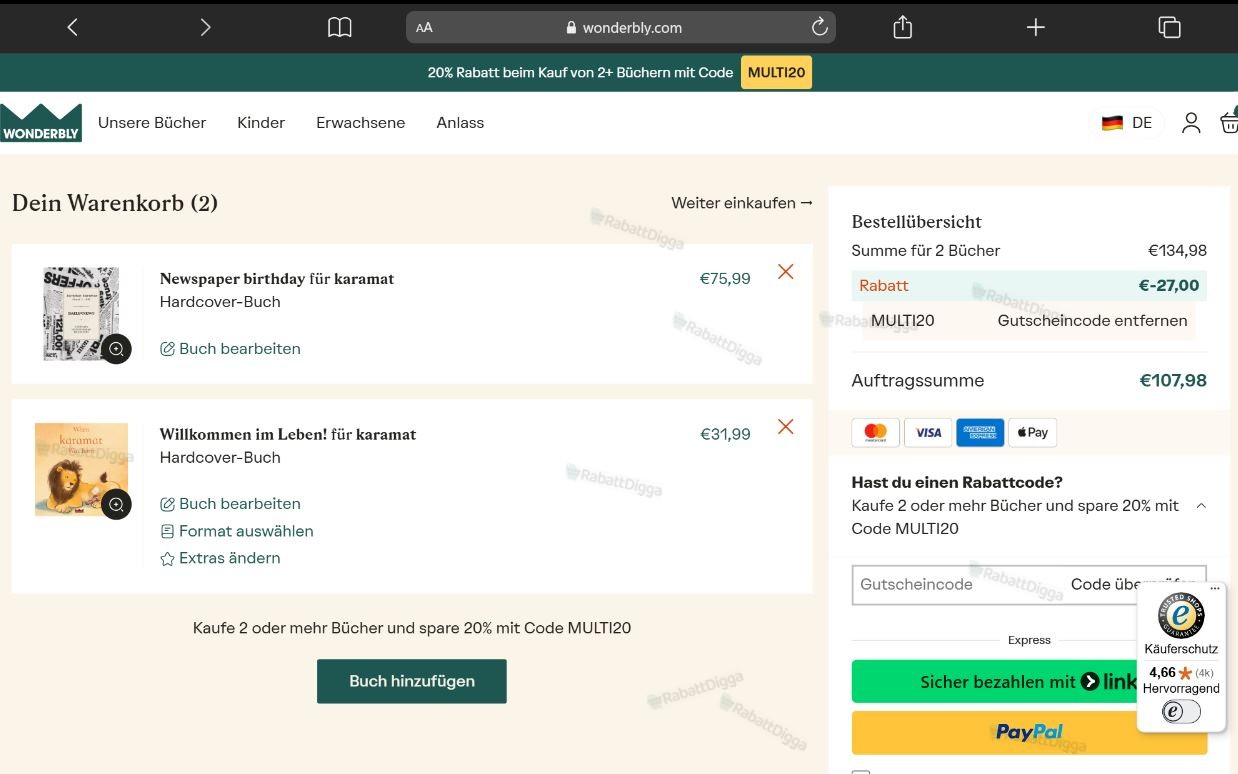The height and width of the screenshot is (774, 1238).
Task: Collapse the Rabattcode section chevron
Action: pyautogui.click(x=1201, y=506)
